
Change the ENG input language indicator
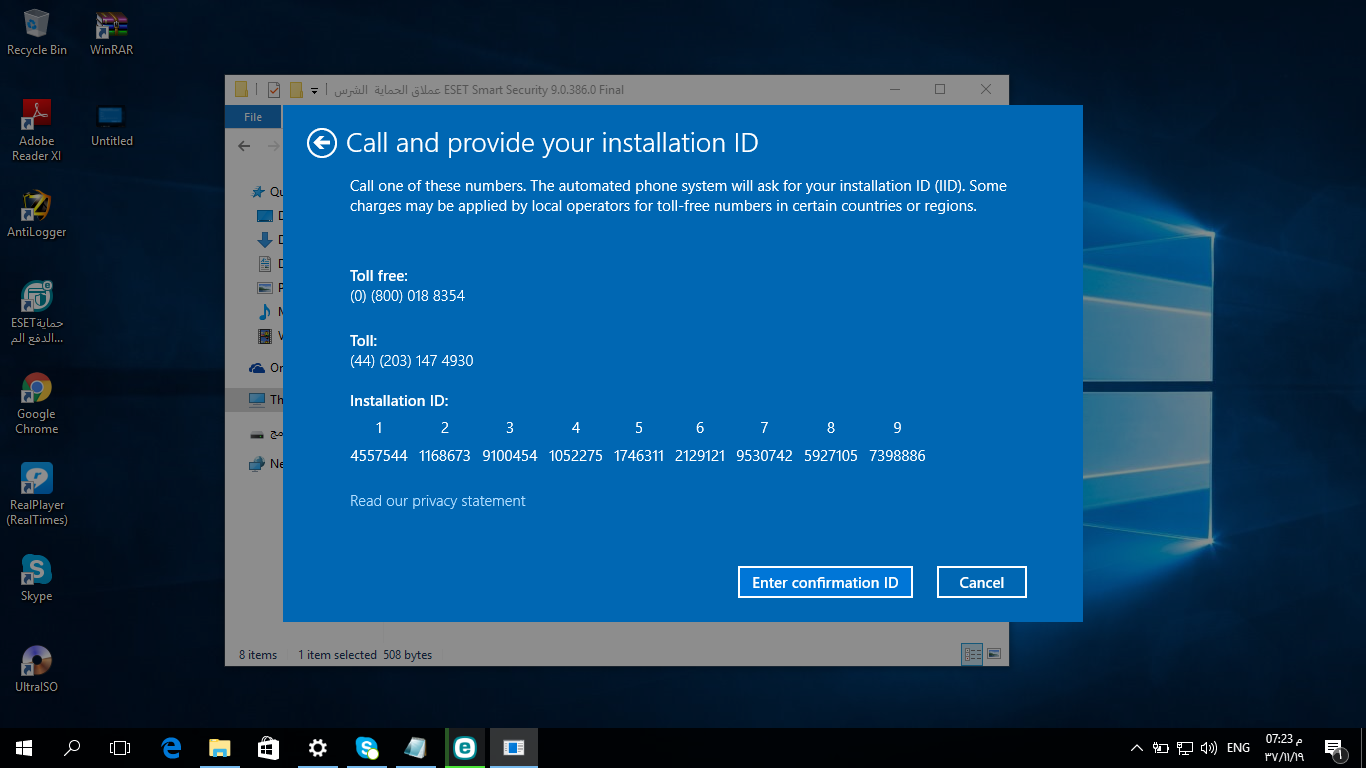[1238, 748]
